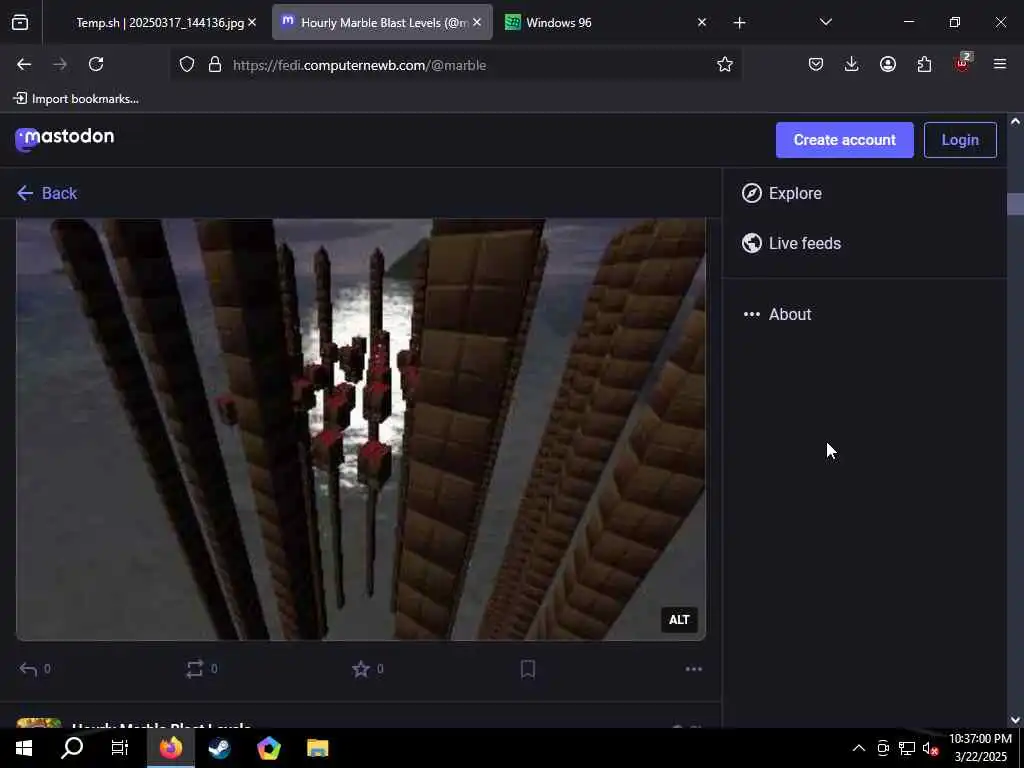
Task: Reload the current page
Action: point(96,64)
